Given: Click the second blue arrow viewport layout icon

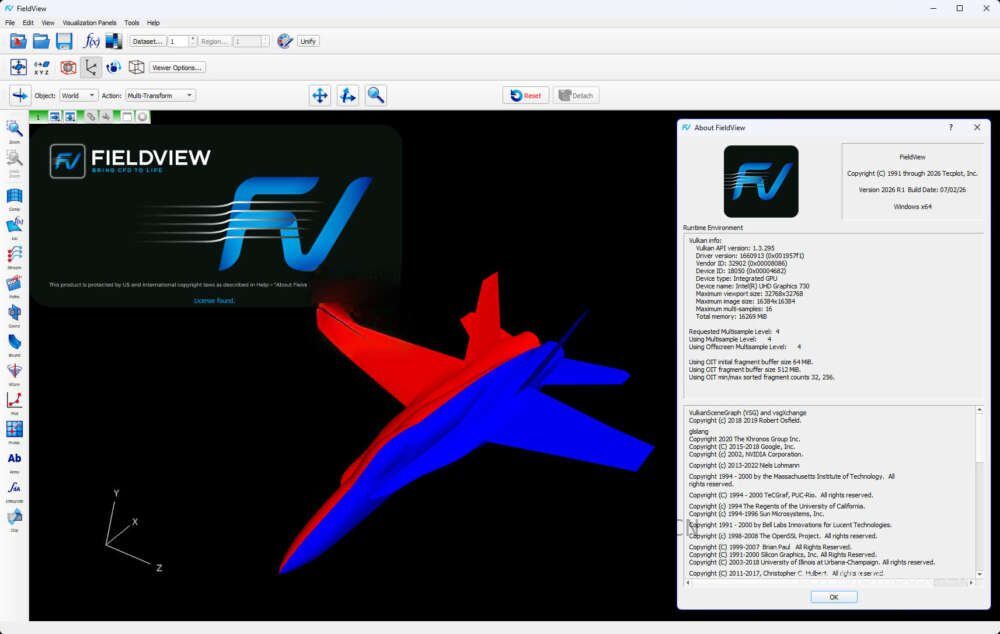Looking at the screenshot, I should coord(70,117).
